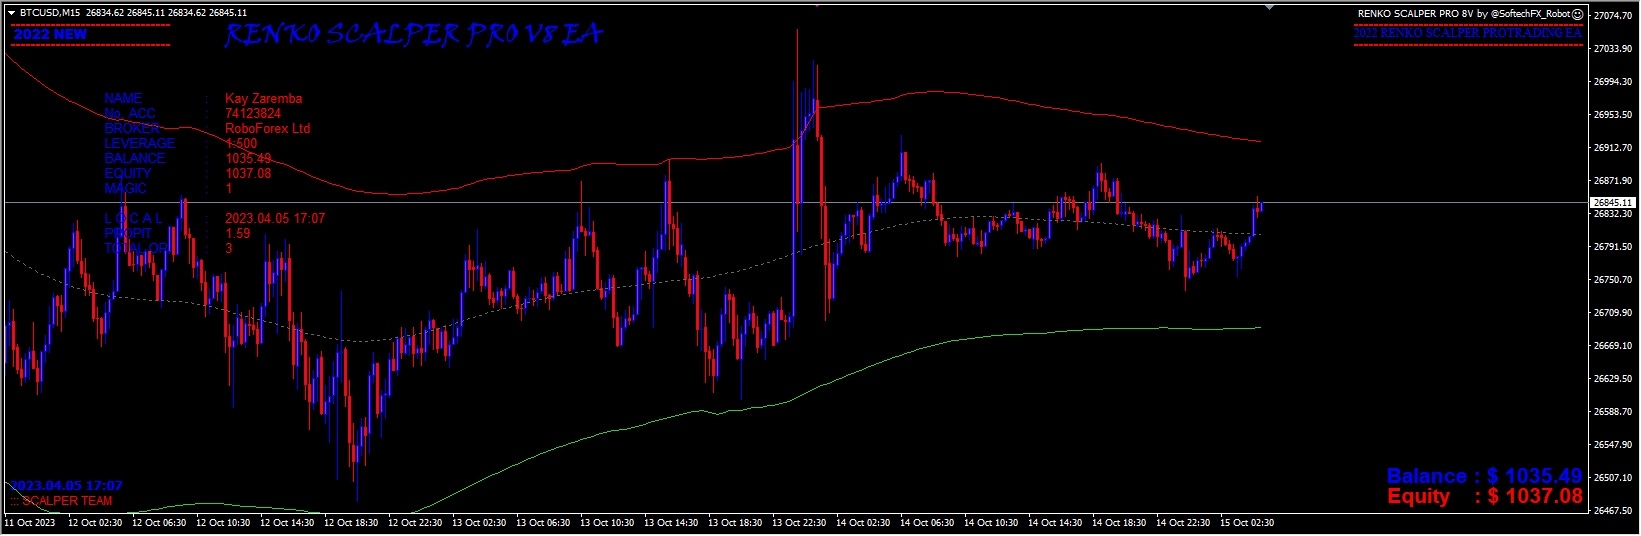Click account number 74123824

coord(253,113)
